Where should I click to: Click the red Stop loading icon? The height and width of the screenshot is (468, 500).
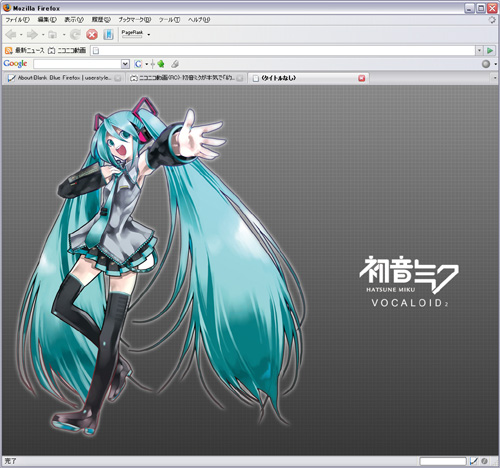coord(92,34)
